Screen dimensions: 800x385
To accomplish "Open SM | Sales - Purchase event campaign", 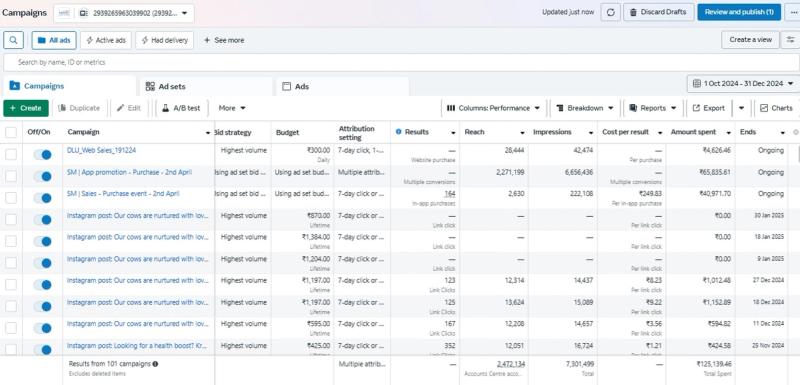I will coord(123,194).
